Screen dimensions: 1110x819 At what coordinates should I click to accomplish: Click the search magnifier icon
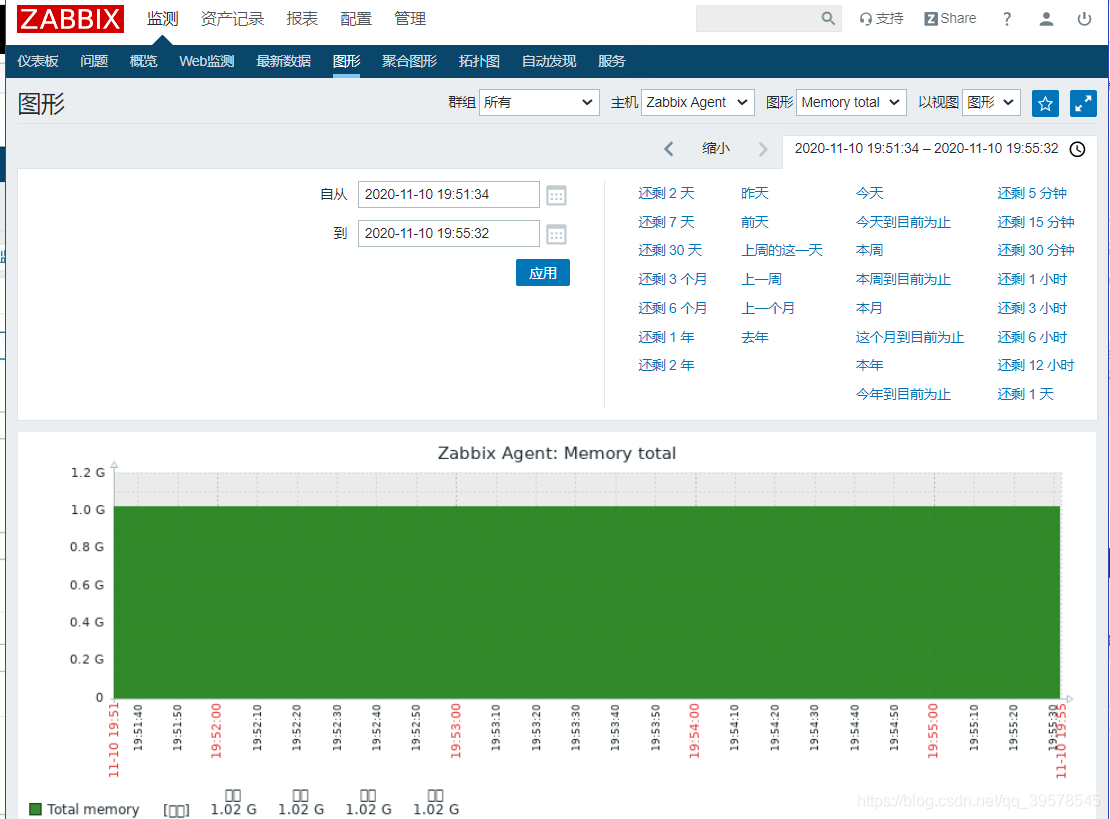click(x=828, y=18)
